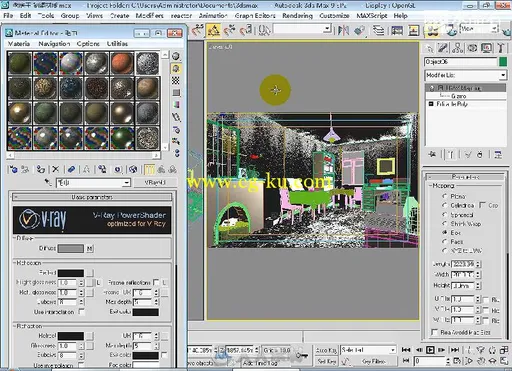512x371 pixels.
Task: Click the Sample Type sphere icon
Action: click(176, 56)
